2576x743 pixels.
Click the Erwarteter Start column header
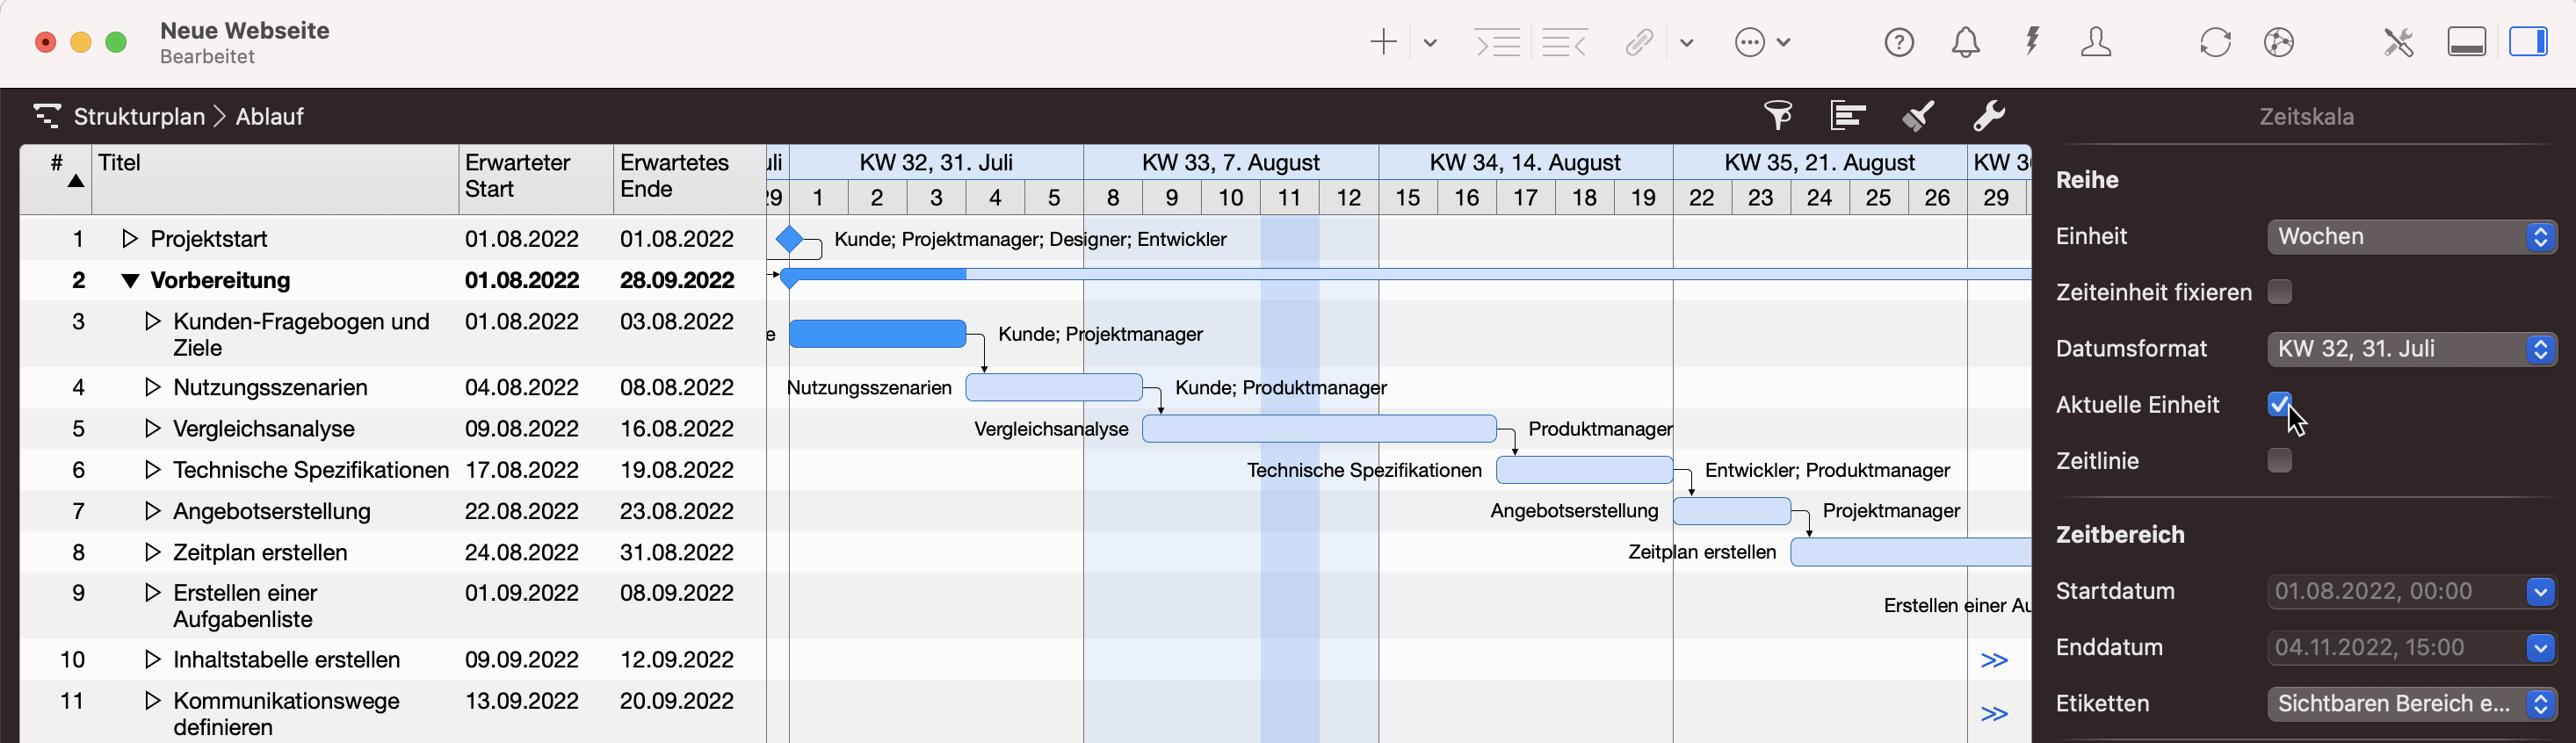518,176
